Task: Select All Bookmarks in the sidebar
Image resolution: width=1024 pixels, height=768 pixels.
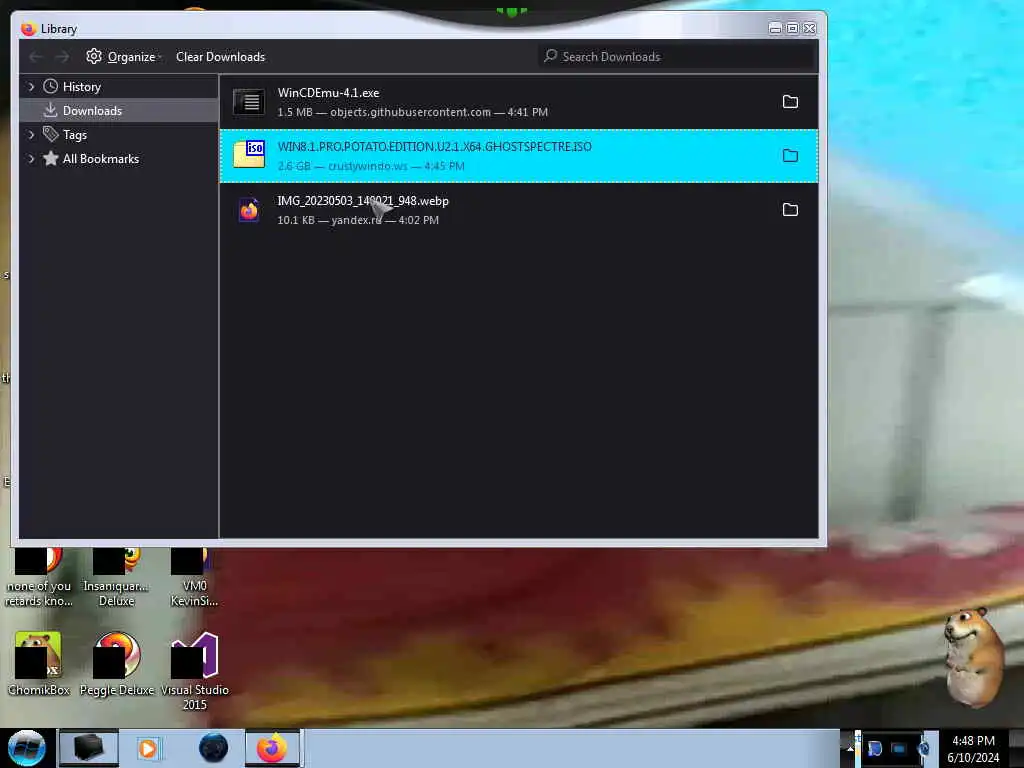Action: tap(118, 158)
